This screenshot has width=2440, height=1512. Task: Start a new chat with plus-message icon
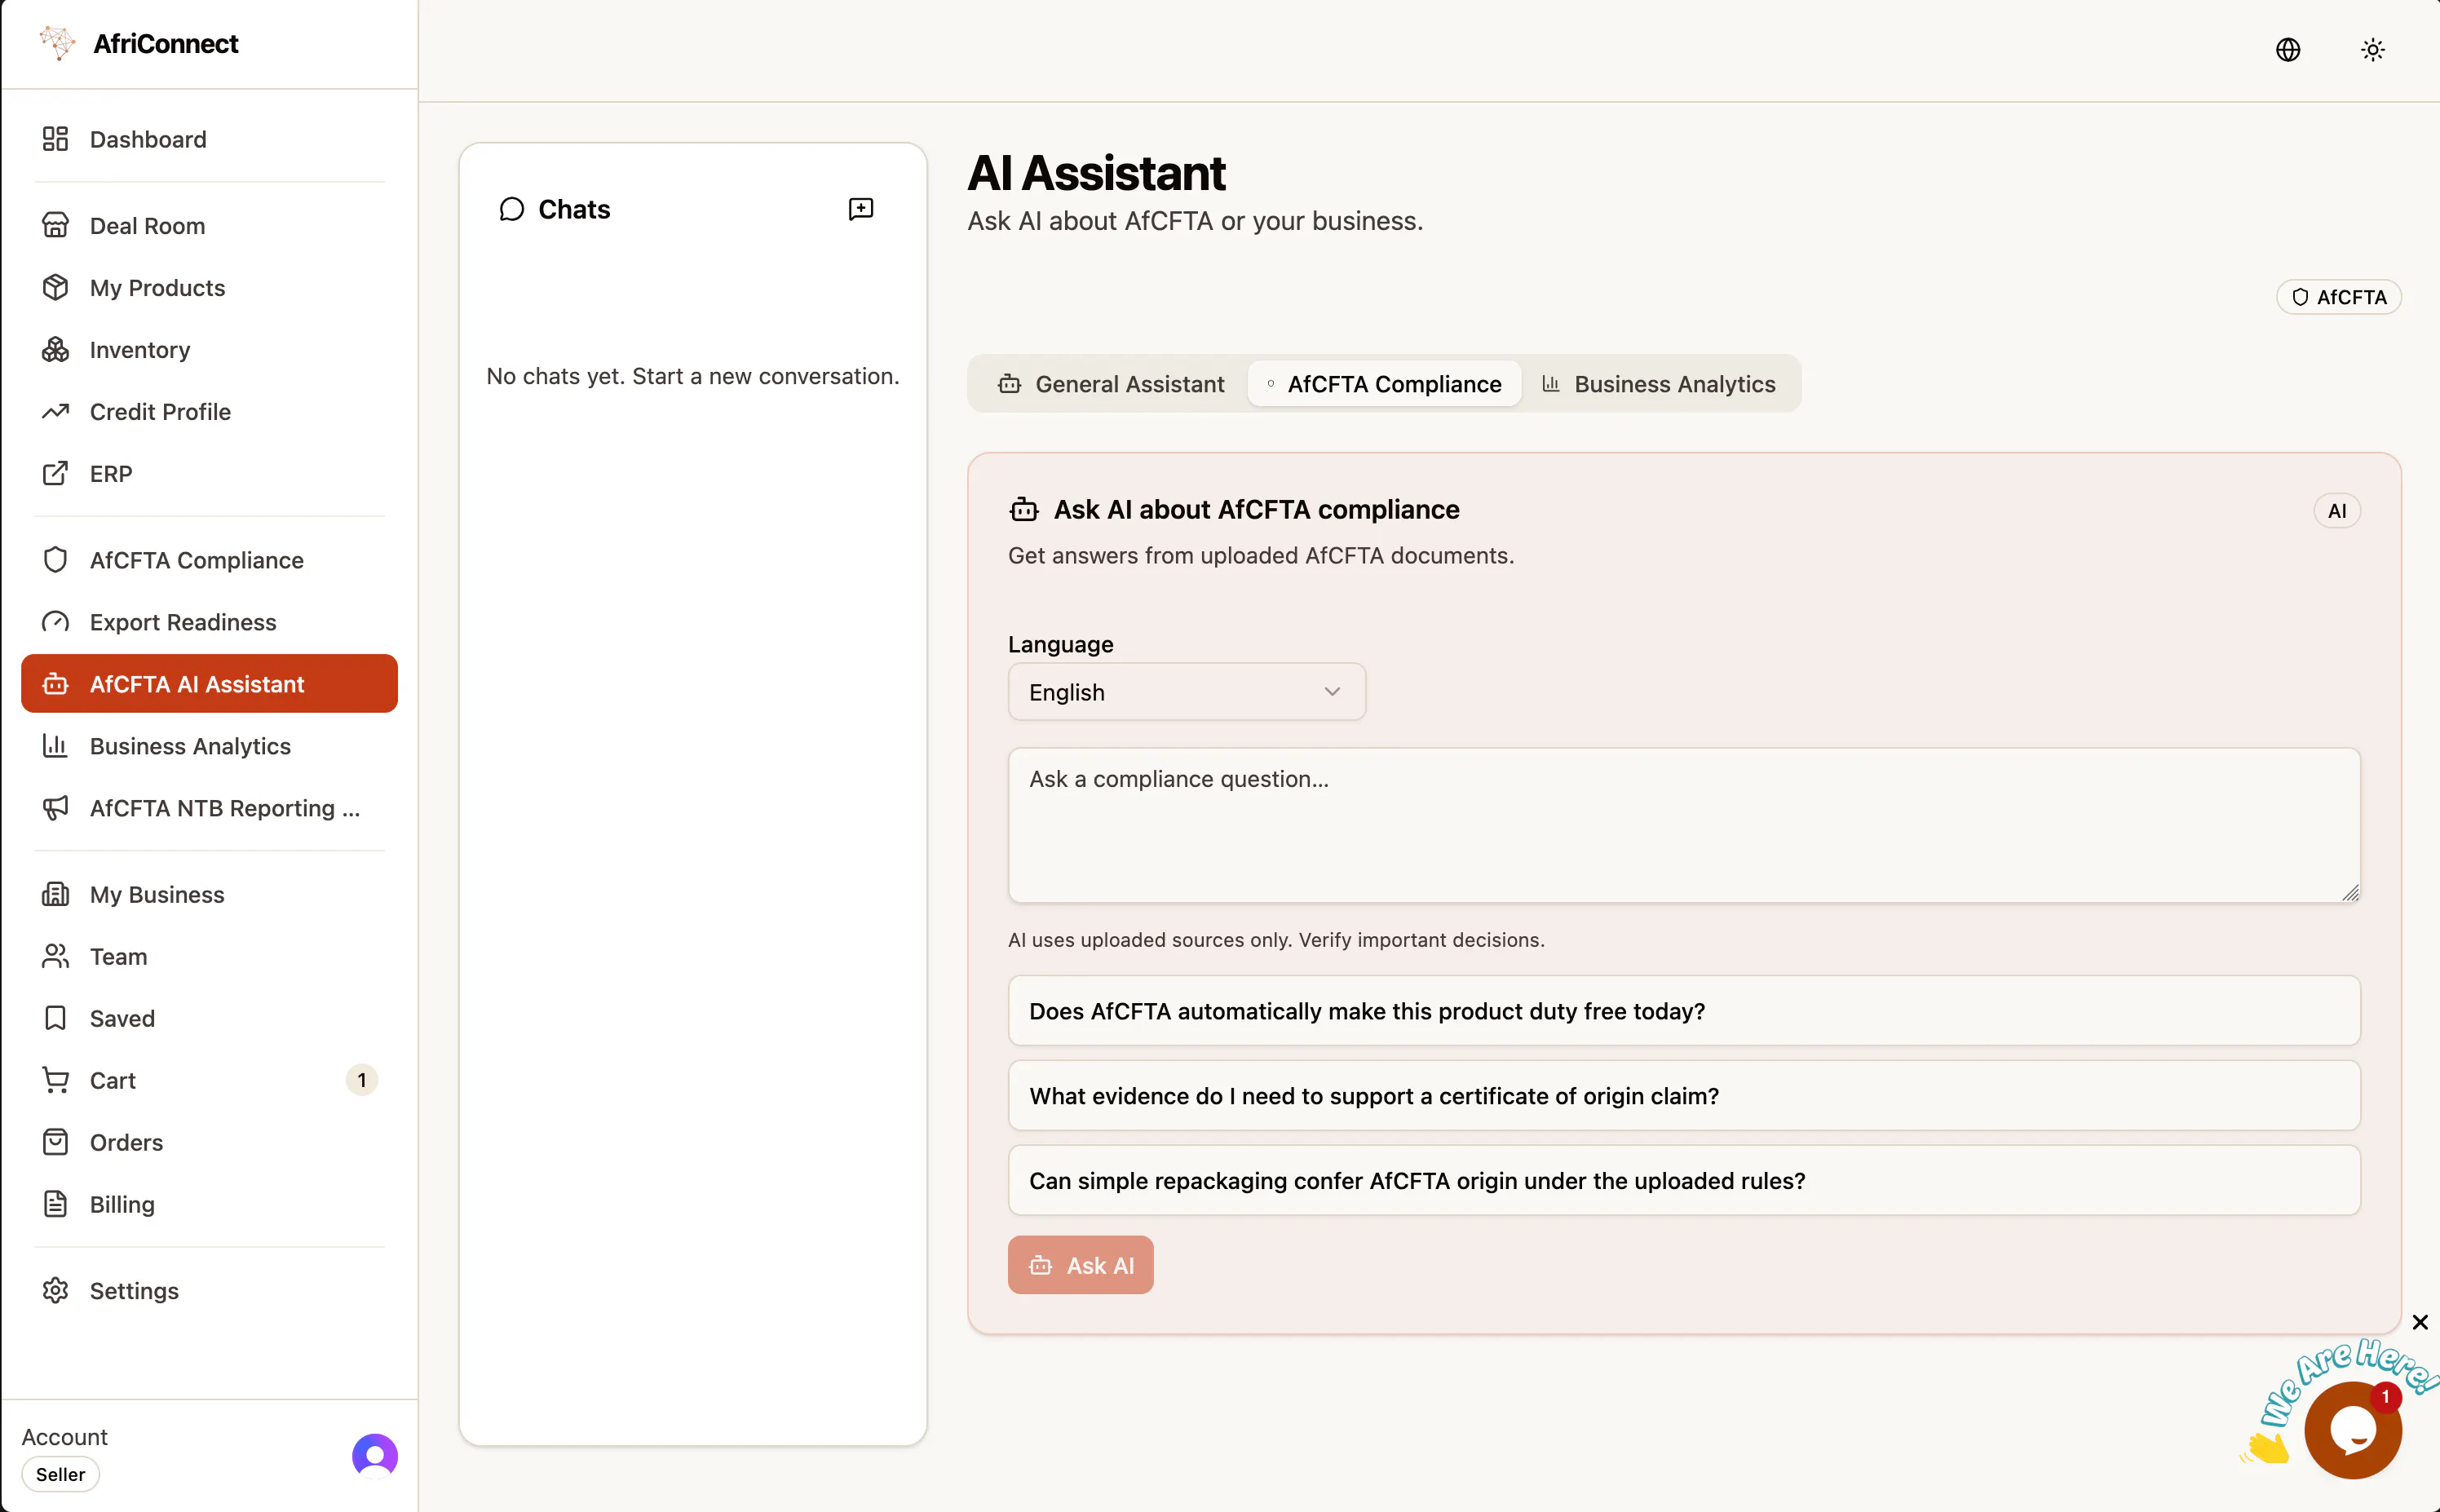(x=860, y=208)
